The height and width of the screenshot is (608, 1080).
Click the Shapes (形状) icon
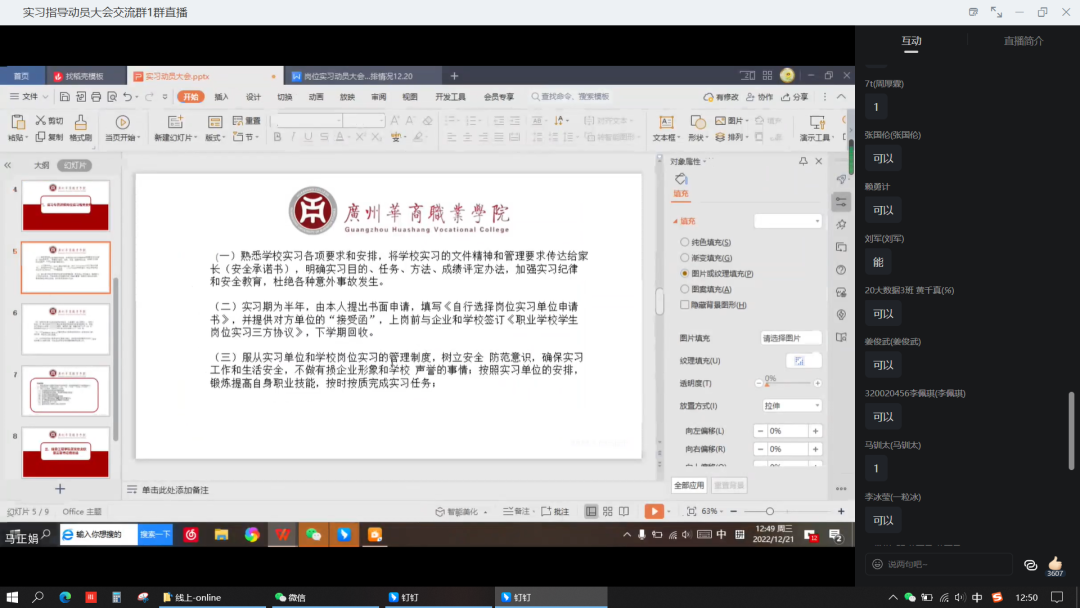(696, 124)
